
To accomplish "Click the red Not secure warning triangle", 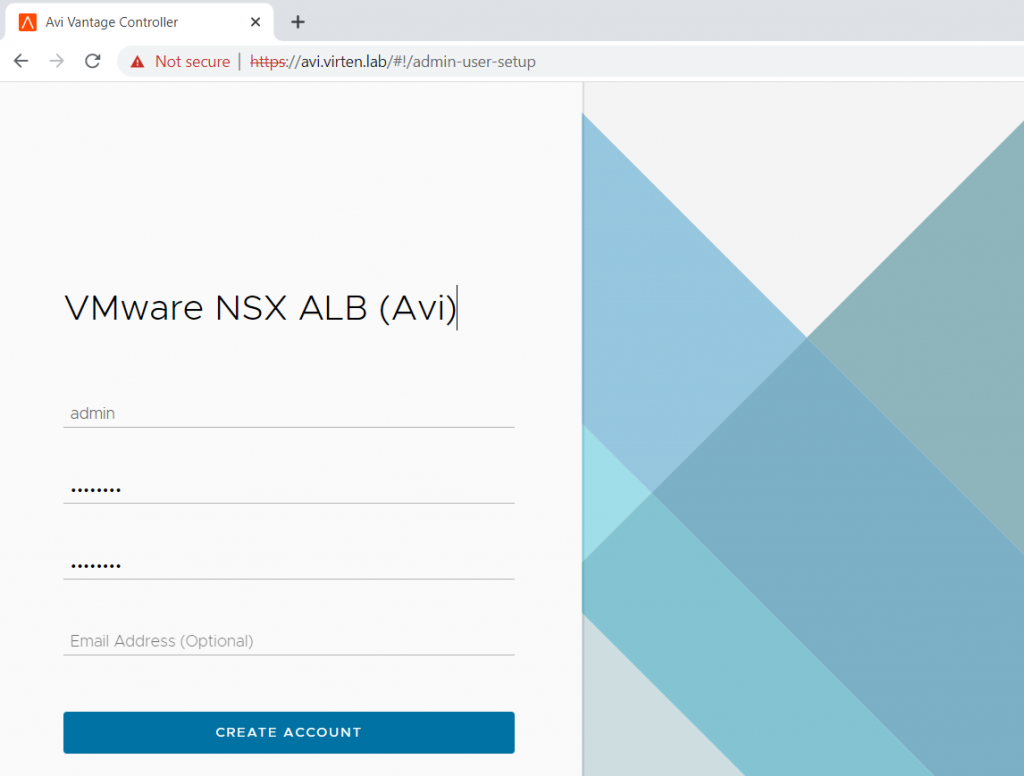I will tap(136, 61).
